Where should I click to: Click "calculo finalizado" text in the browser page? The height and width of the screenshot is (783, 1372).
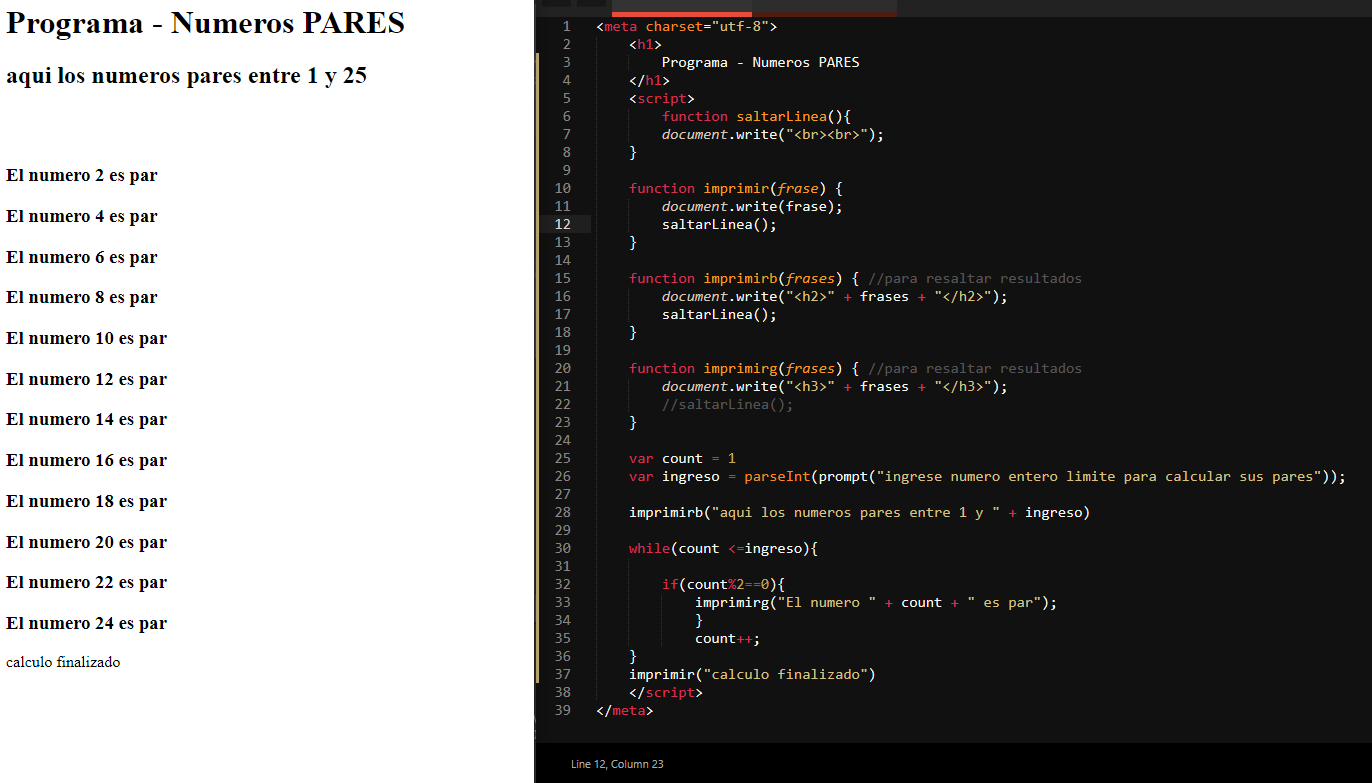click(x=63, y=662)
